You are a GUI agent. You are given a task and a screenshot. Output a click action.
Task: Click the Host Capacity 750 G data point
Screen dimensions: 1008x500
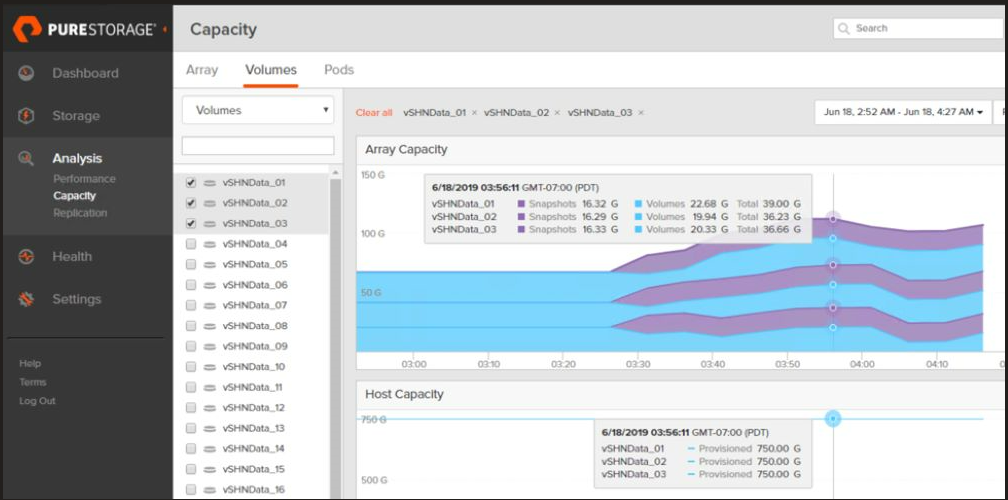[x=833, y=419]
